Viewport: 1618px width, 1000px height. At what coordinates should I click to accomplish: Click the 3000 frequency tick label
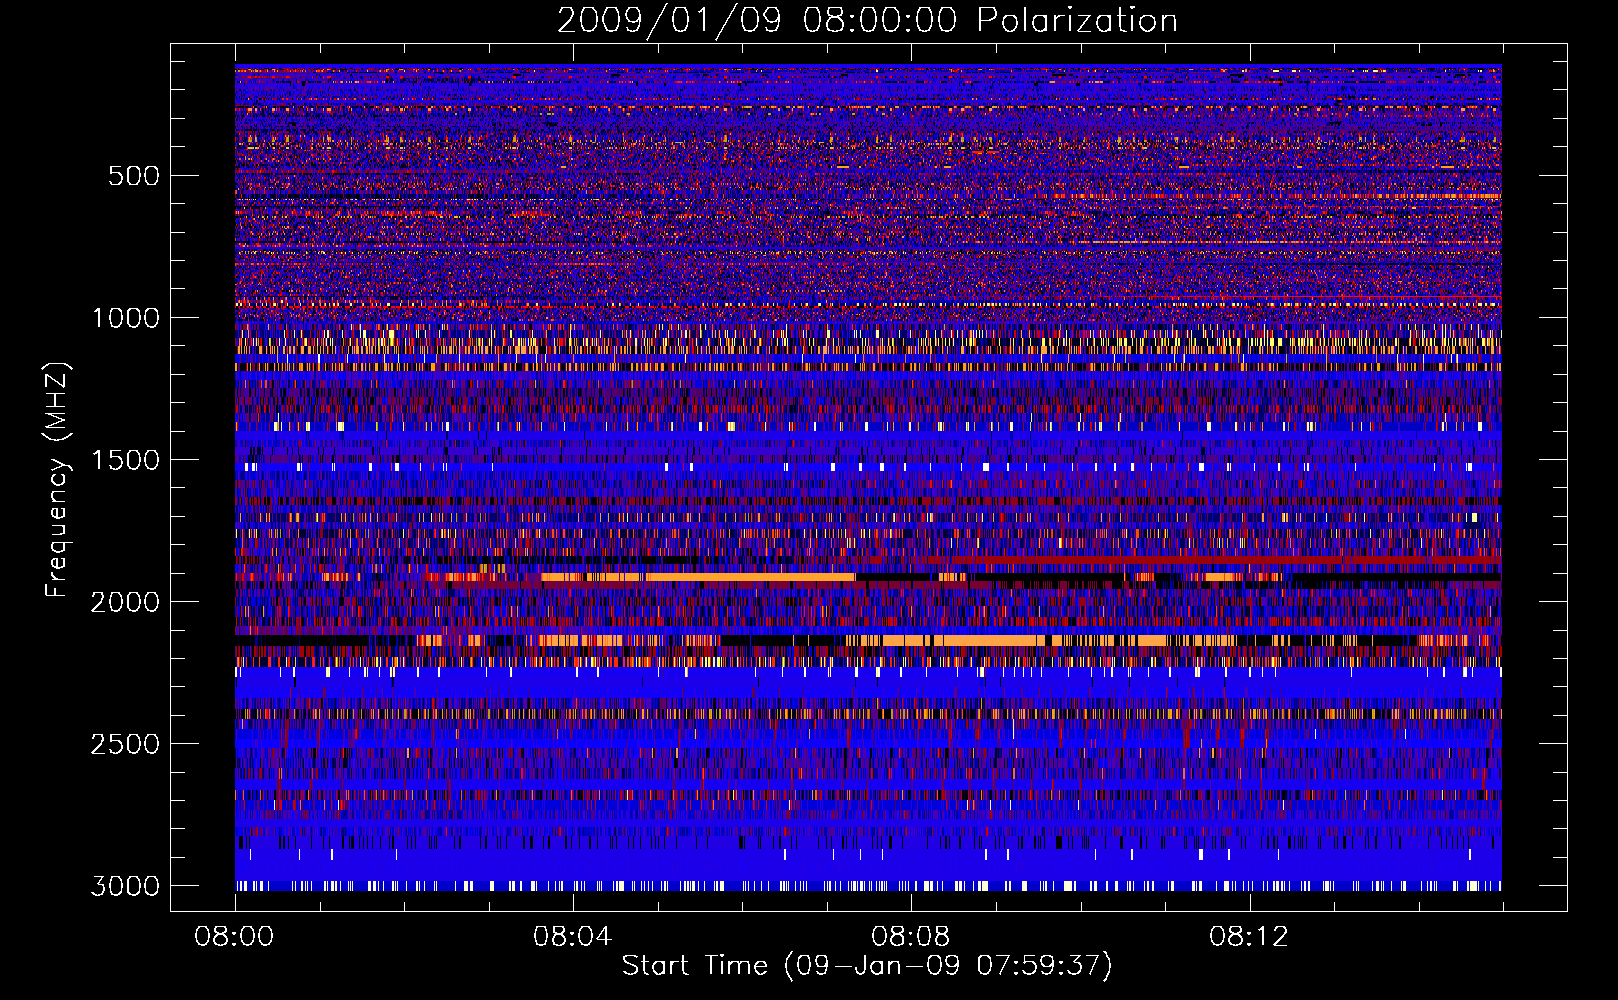125,886
